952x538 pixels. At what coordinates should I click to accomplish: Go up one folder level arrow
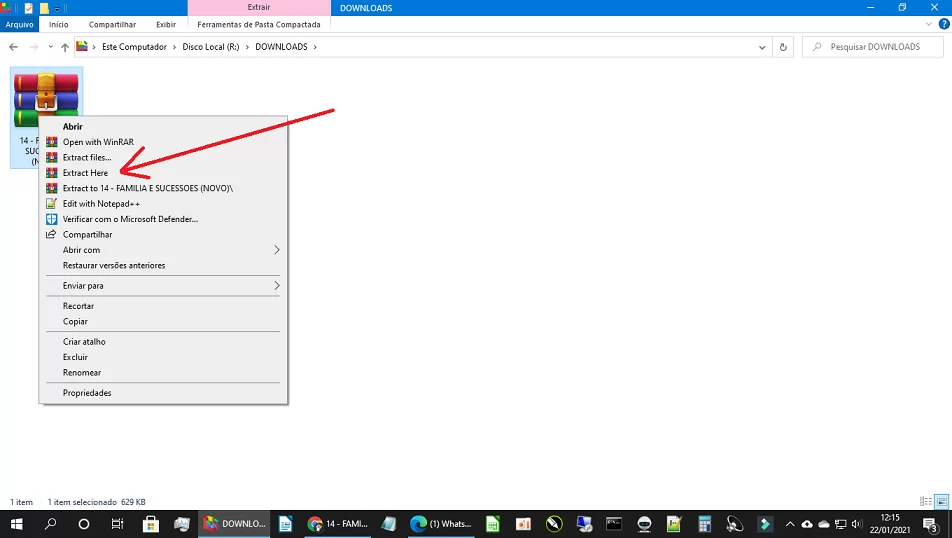click(x=65, y=47)
